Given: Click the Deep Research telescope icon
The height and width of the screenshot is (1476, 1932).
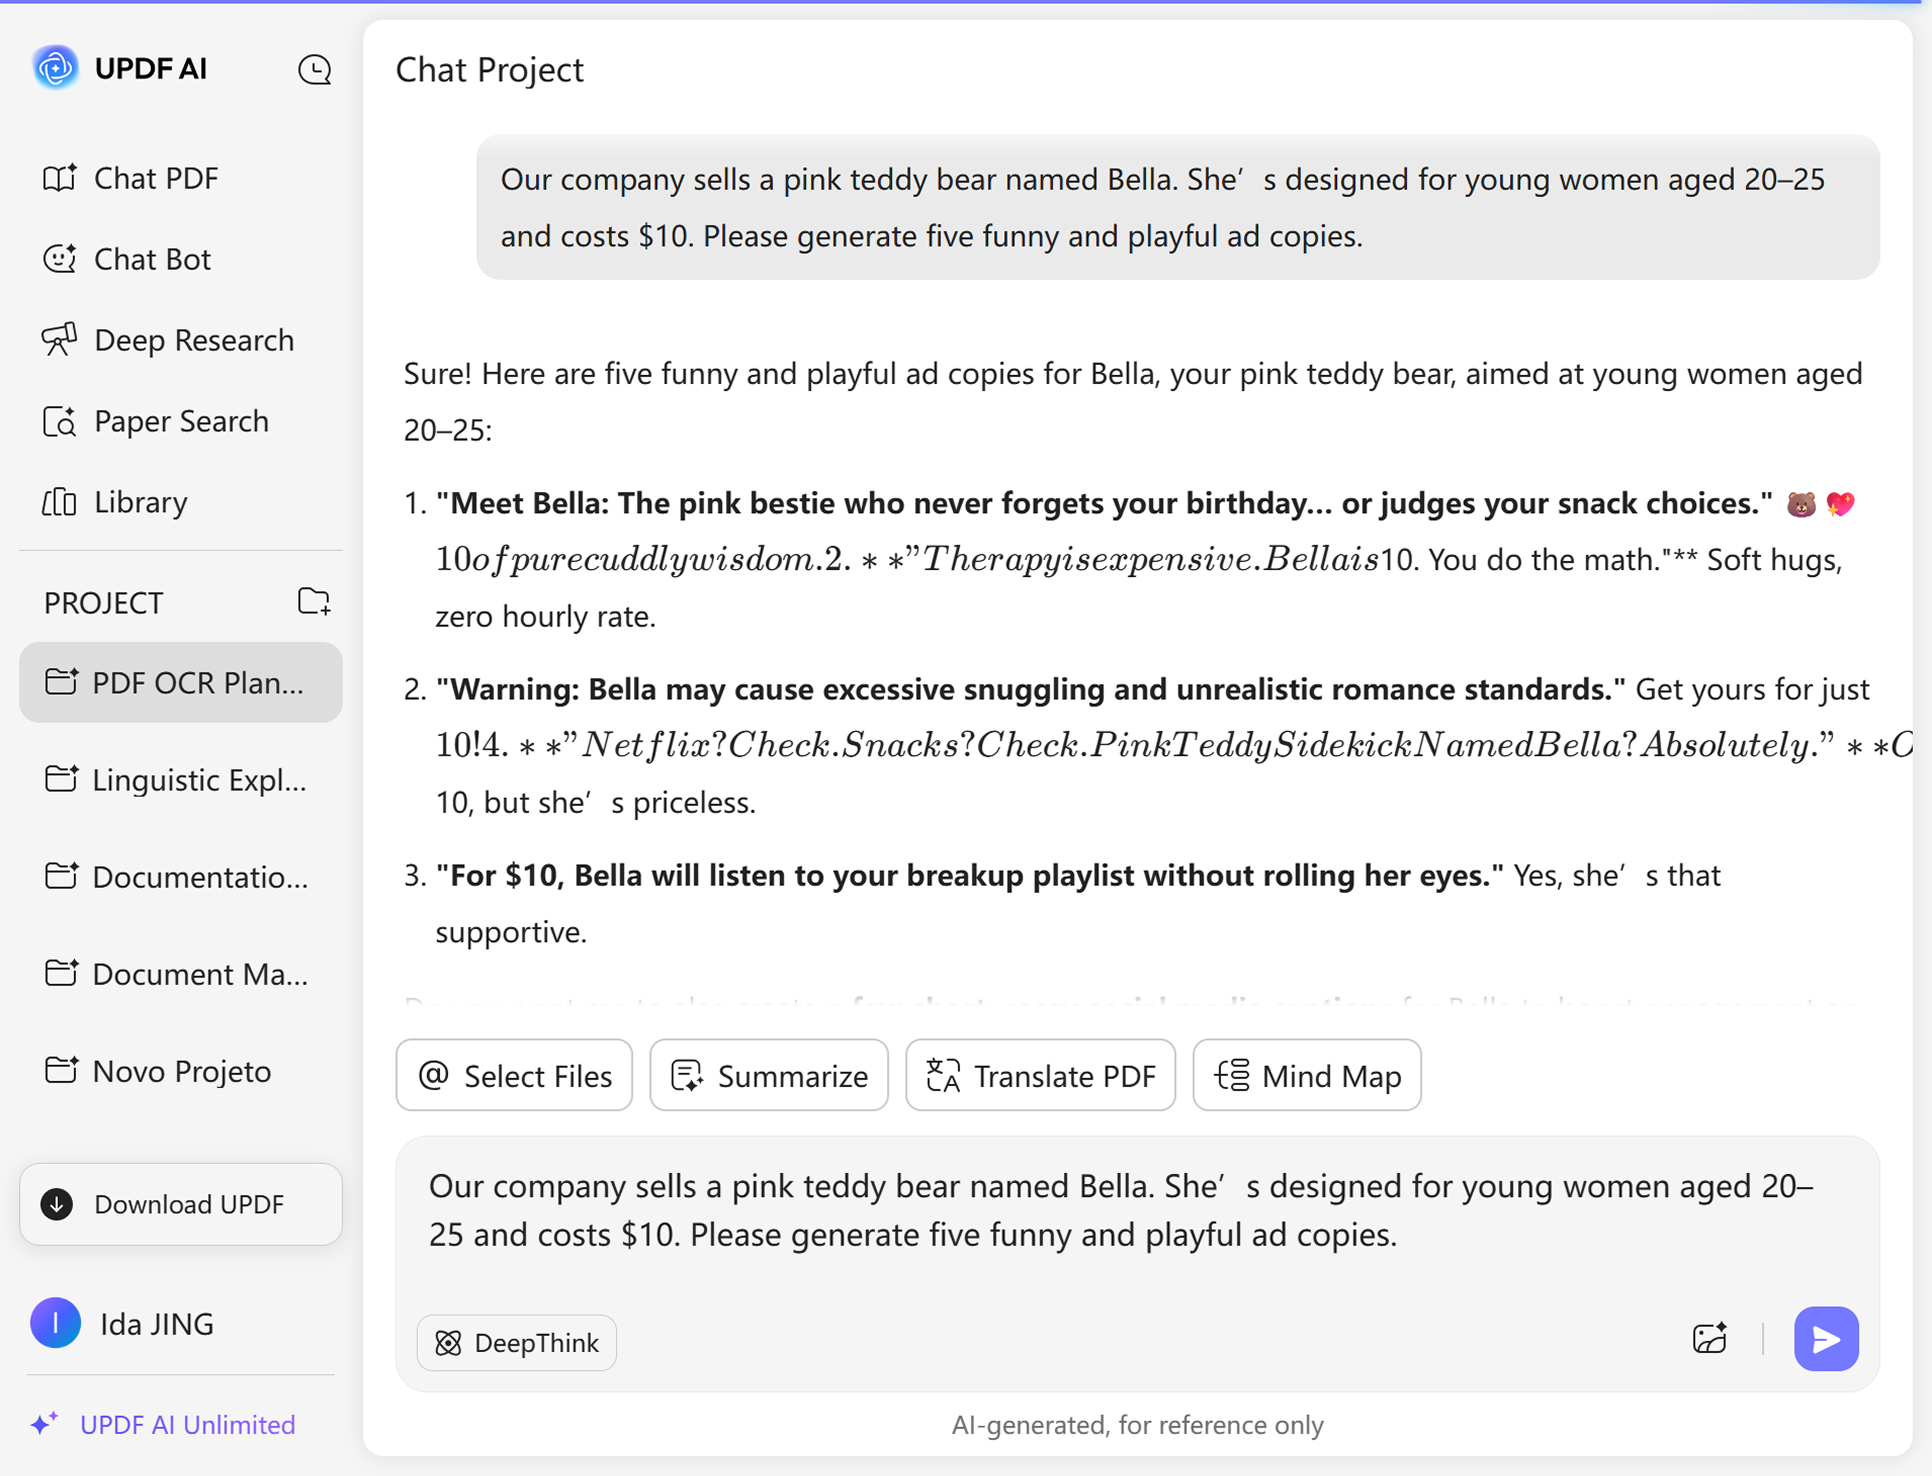Looking at the screenshot, I should click(x=59, y=340).
